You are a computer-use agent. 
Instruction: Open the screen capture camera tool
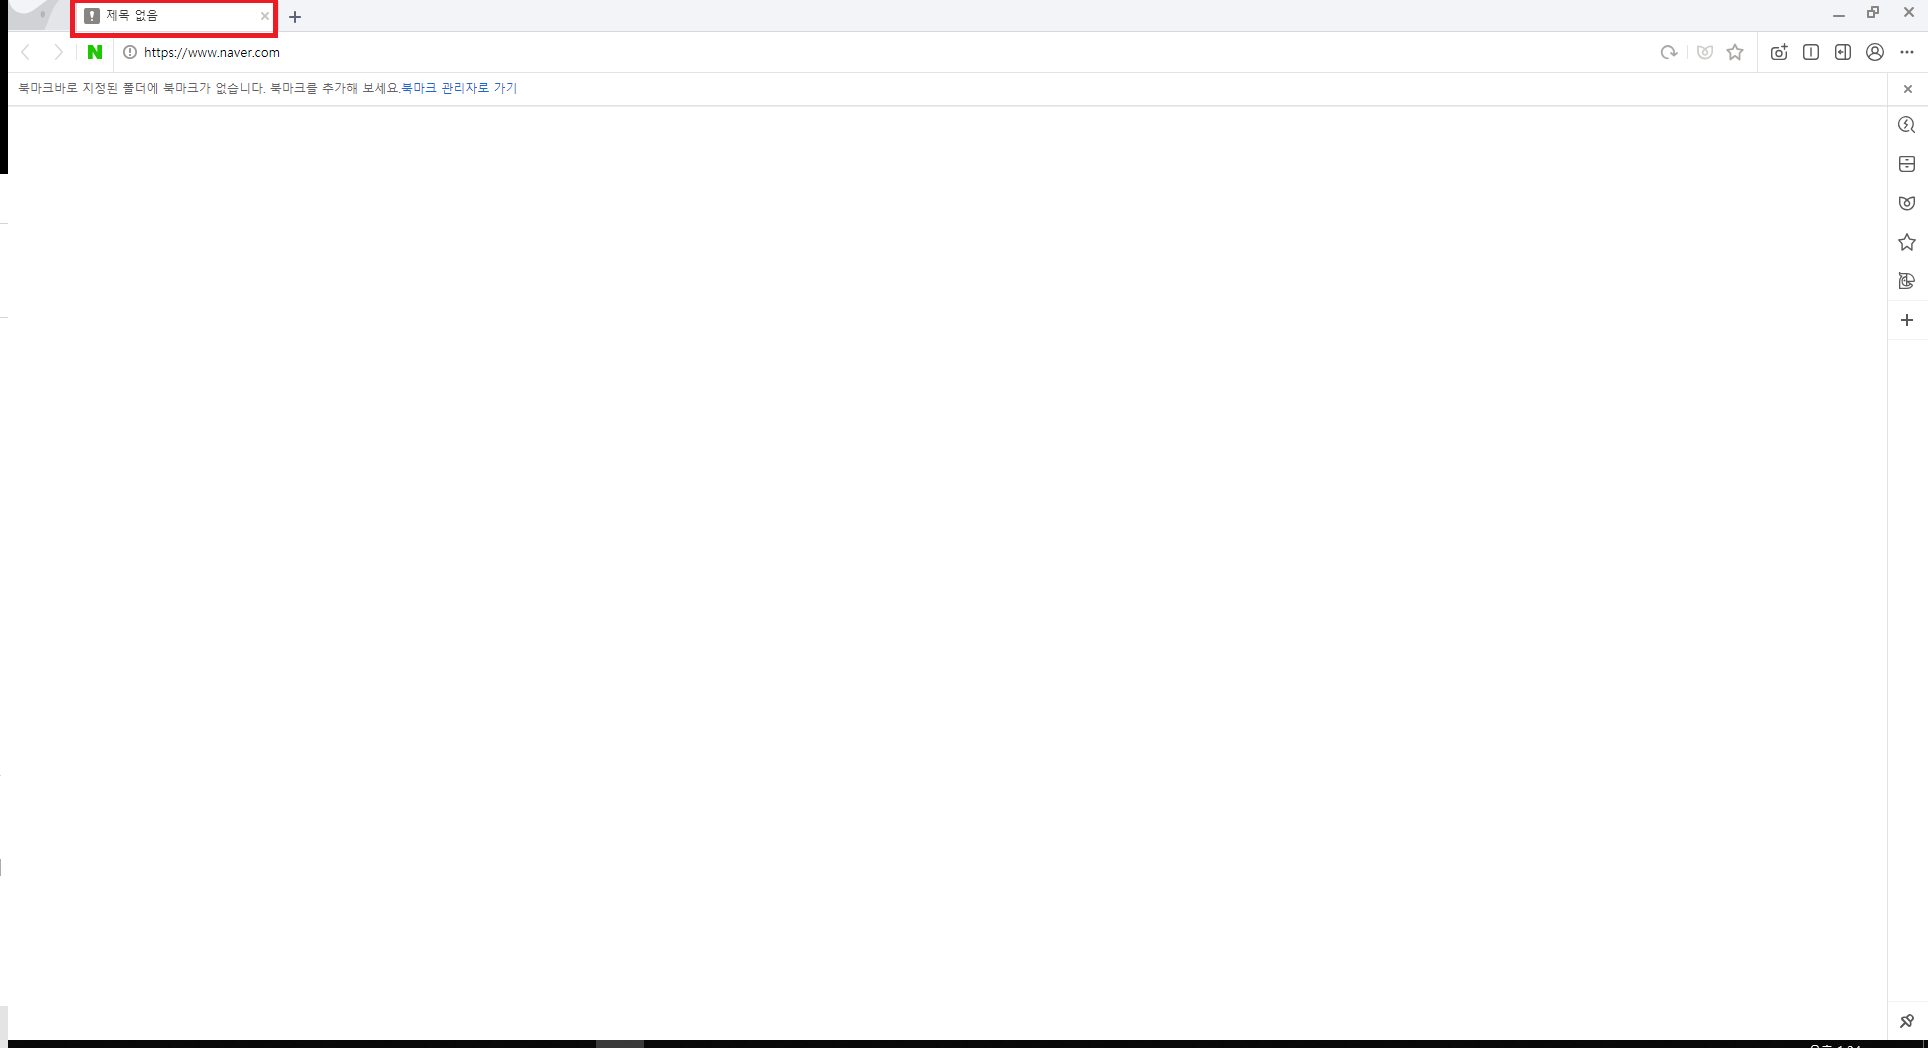point(1779,52)
